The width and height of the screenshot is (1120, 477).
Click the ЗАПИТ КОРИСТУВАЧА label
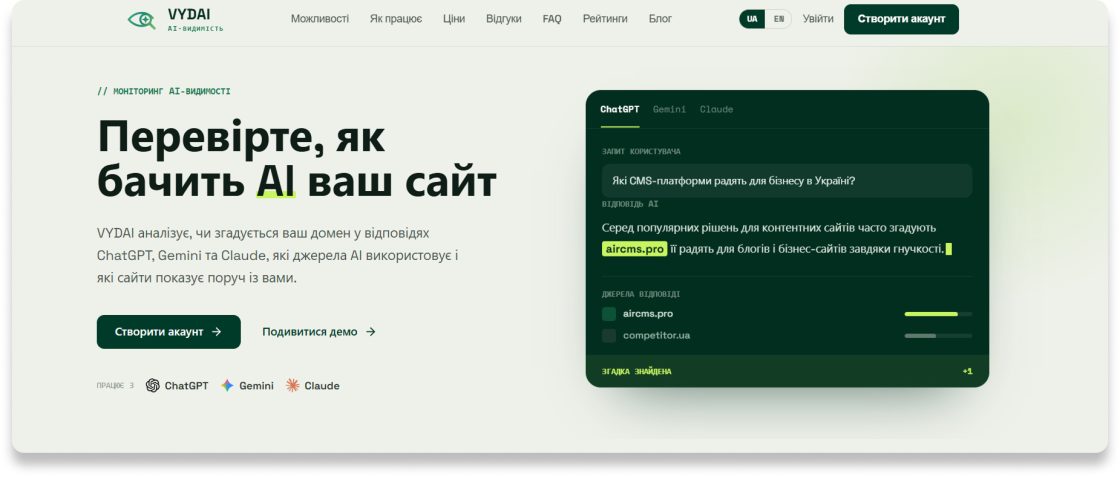tap(641, 152)
